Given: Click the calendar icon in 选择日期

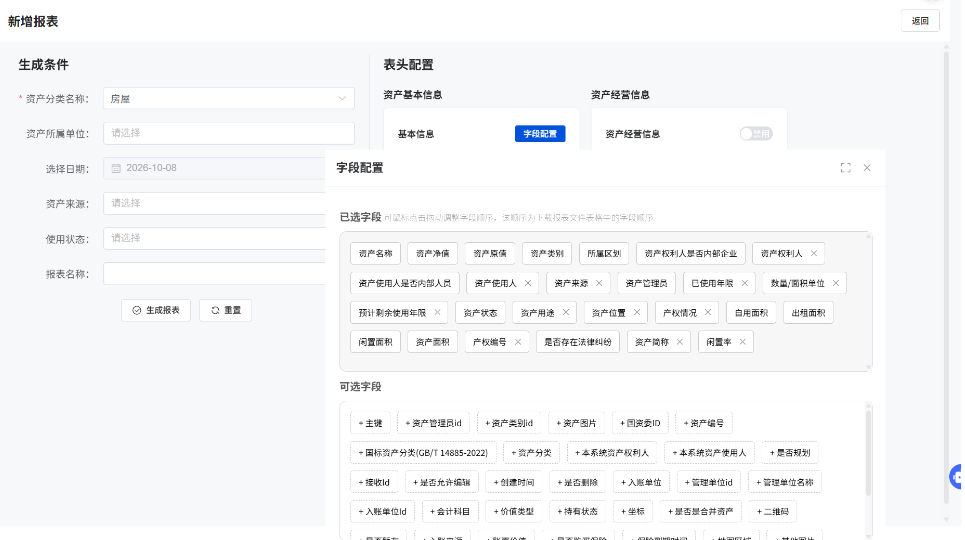Looking at the screenshot, I should tap(116, 168).
